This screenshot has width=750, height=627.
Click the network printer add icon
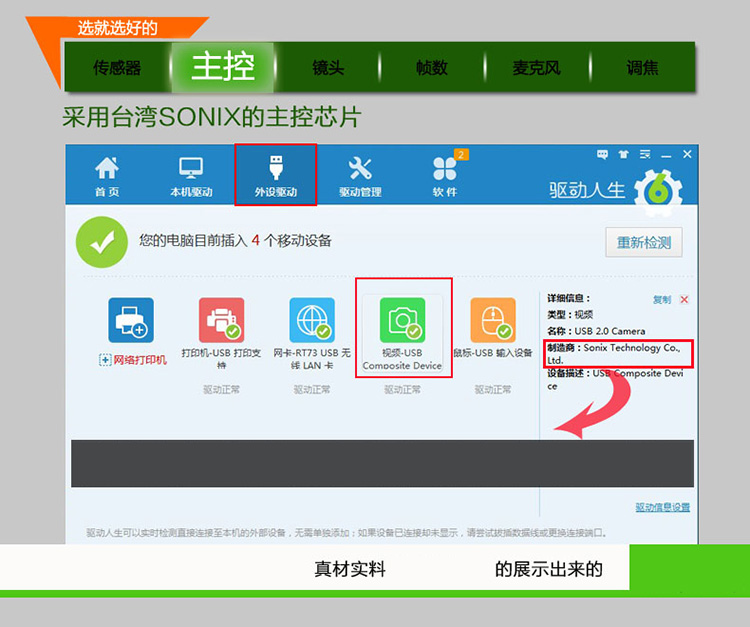(131, 320)
